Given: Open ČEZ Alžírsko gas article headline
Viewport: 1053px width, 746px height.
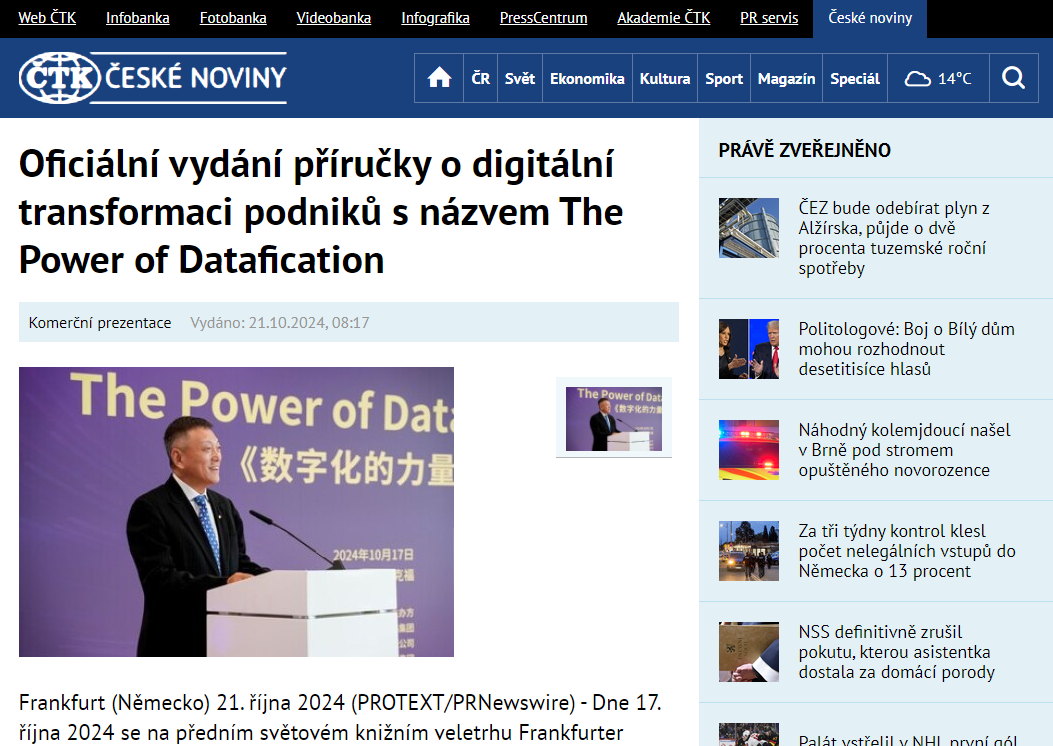Looking at the screenshot, I should pyautogui.click(x=893, y=238).
